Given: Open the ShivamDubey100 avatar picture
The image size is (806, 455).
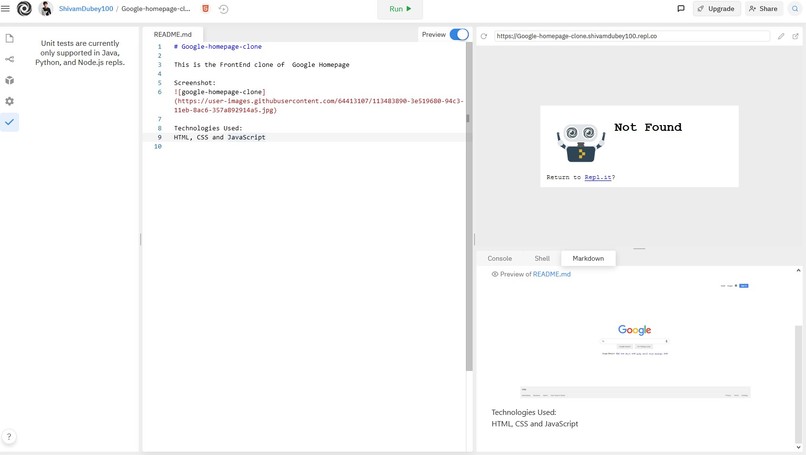Looking at the screenshot, I should click(x=46, y=9).
